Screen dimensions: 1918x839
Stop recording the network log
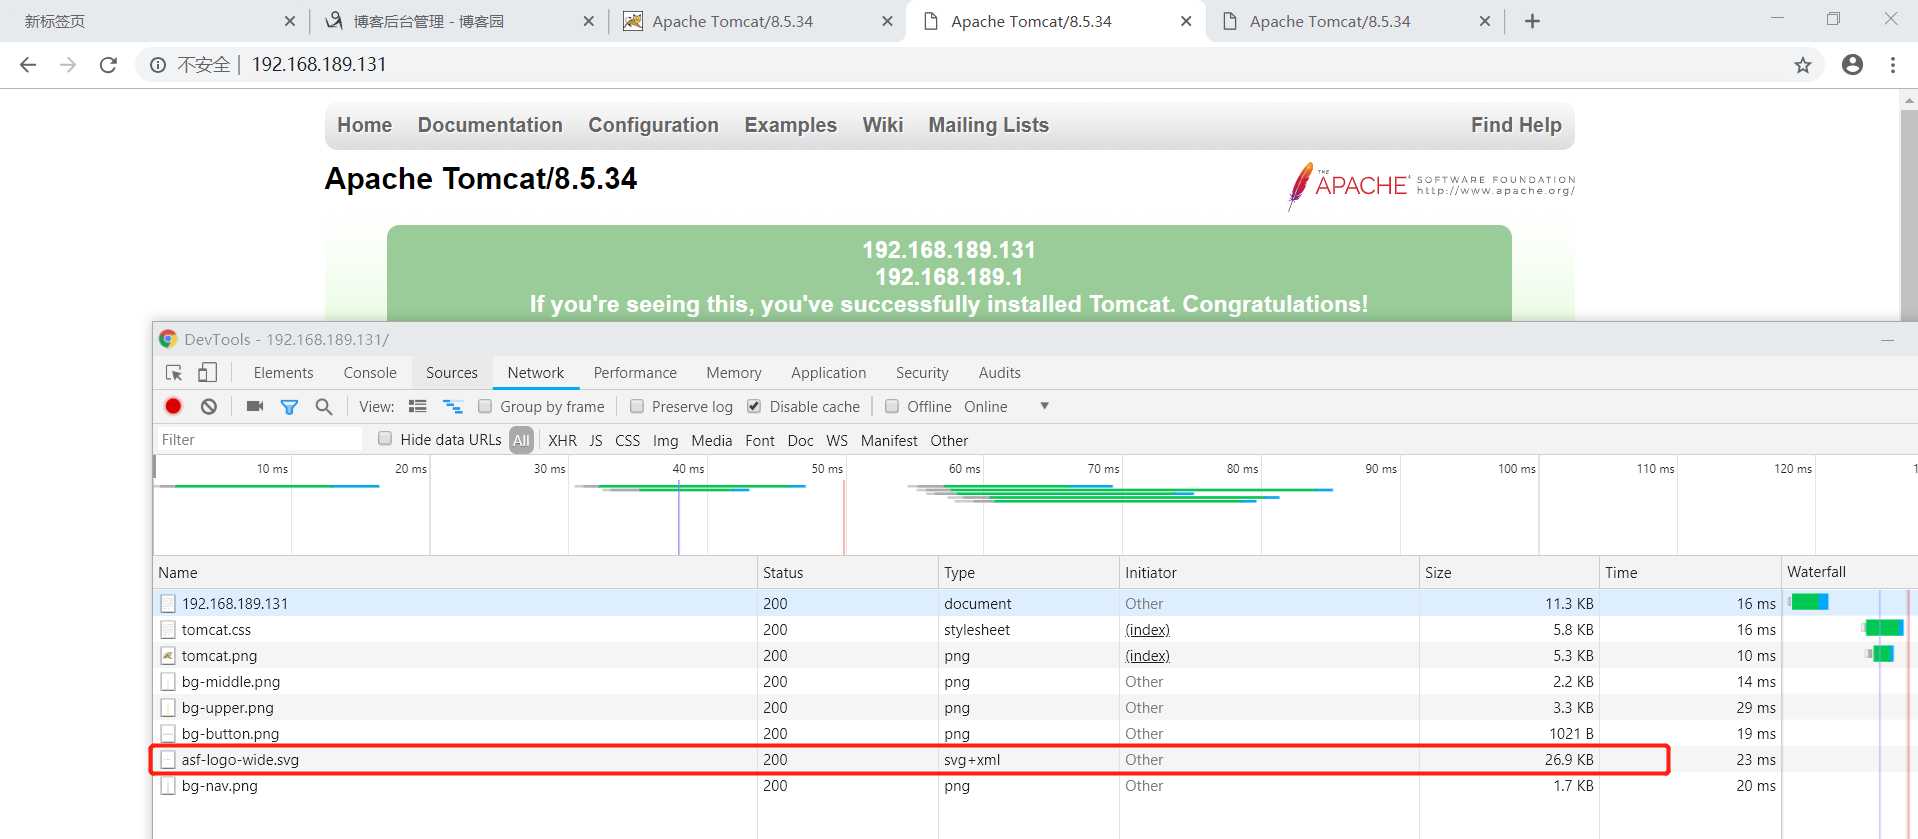click(x=173, y=406)
